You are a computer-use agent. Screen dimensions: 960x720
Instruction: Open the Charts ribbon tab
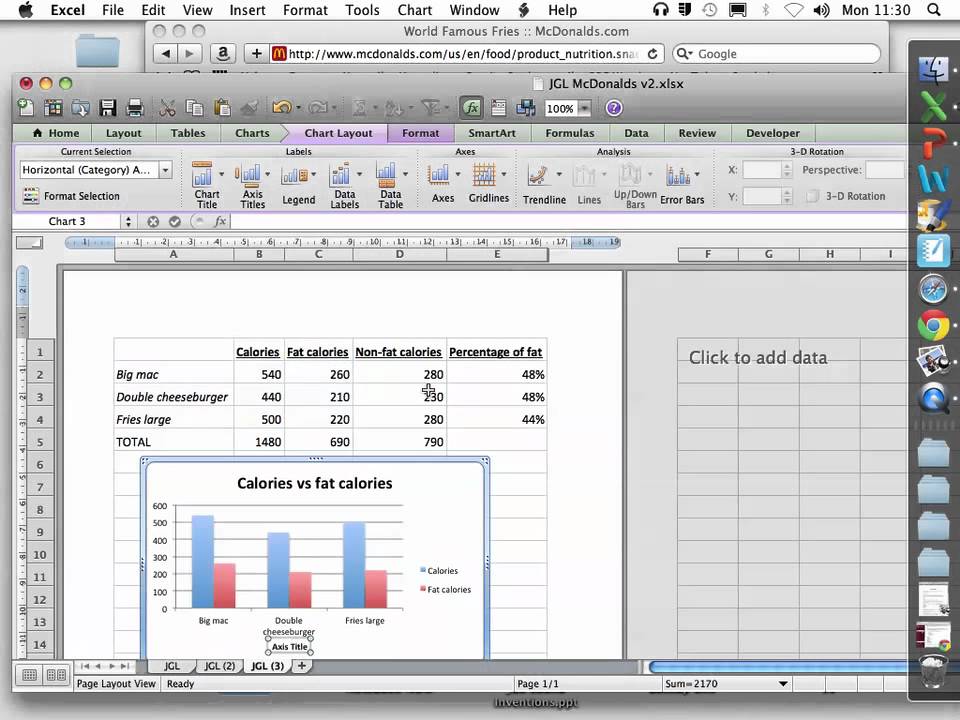click(x=252, y=133)
